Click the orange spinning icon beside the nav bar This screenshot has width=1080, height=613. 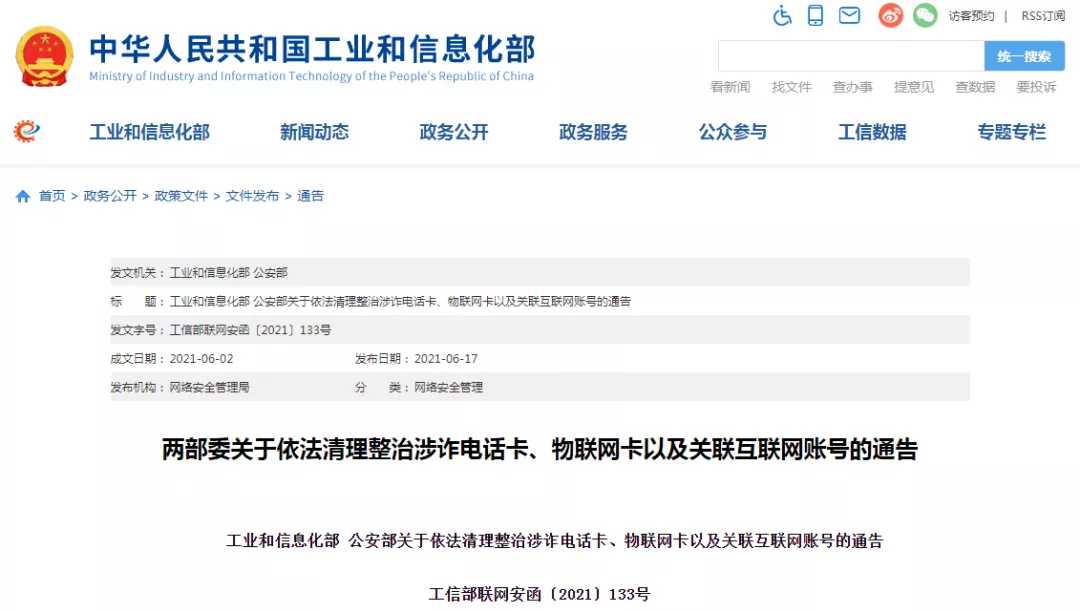28,131
